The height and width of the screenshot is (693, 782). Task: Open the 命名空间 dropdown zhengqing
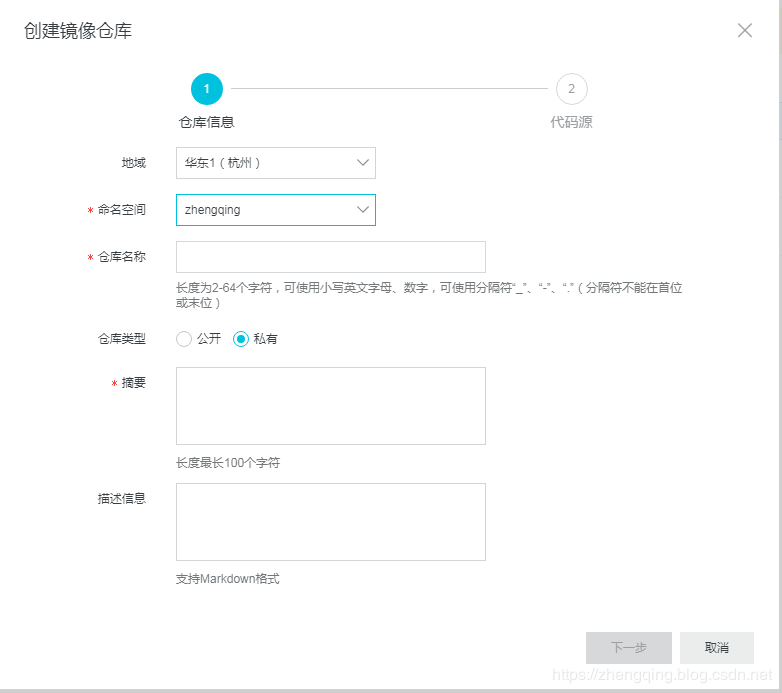pyautogui.click(x=276, y=210)
